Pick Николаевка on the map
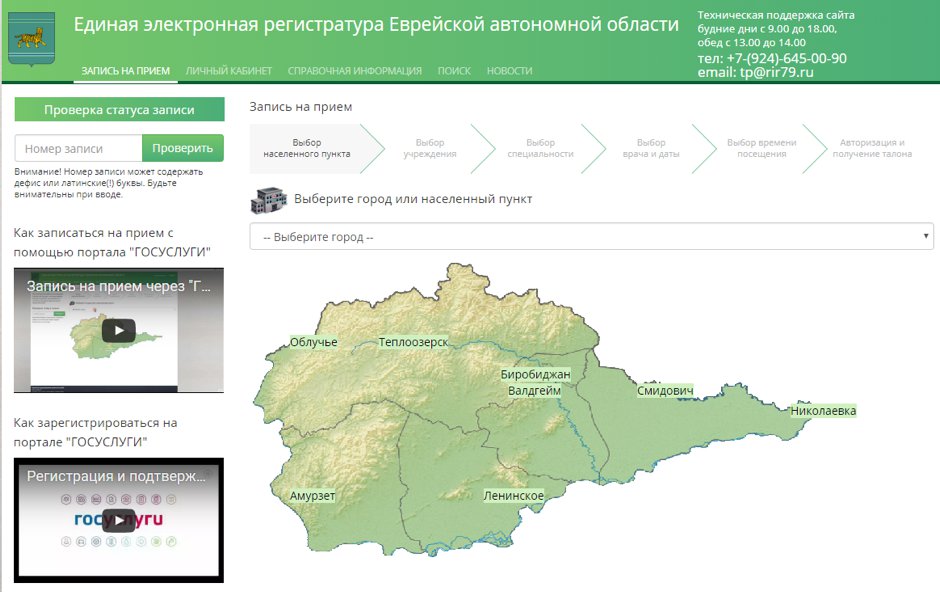This screenshot has width=940, height=592. pos(823,411)
